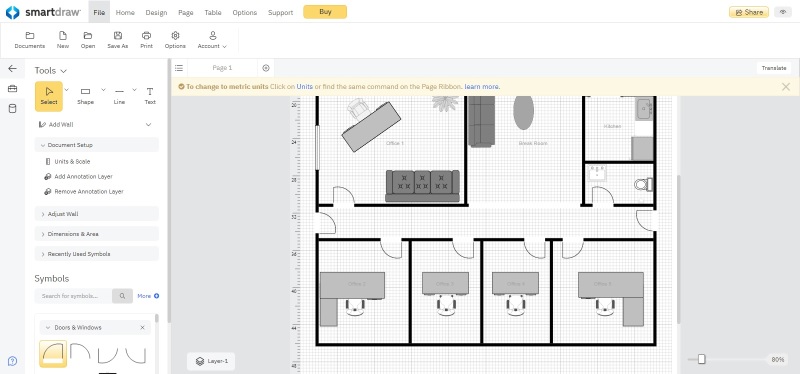Open the data cylinder sidebar icon
The width and height of the screenshot is (800, 374).
(12, 108)
